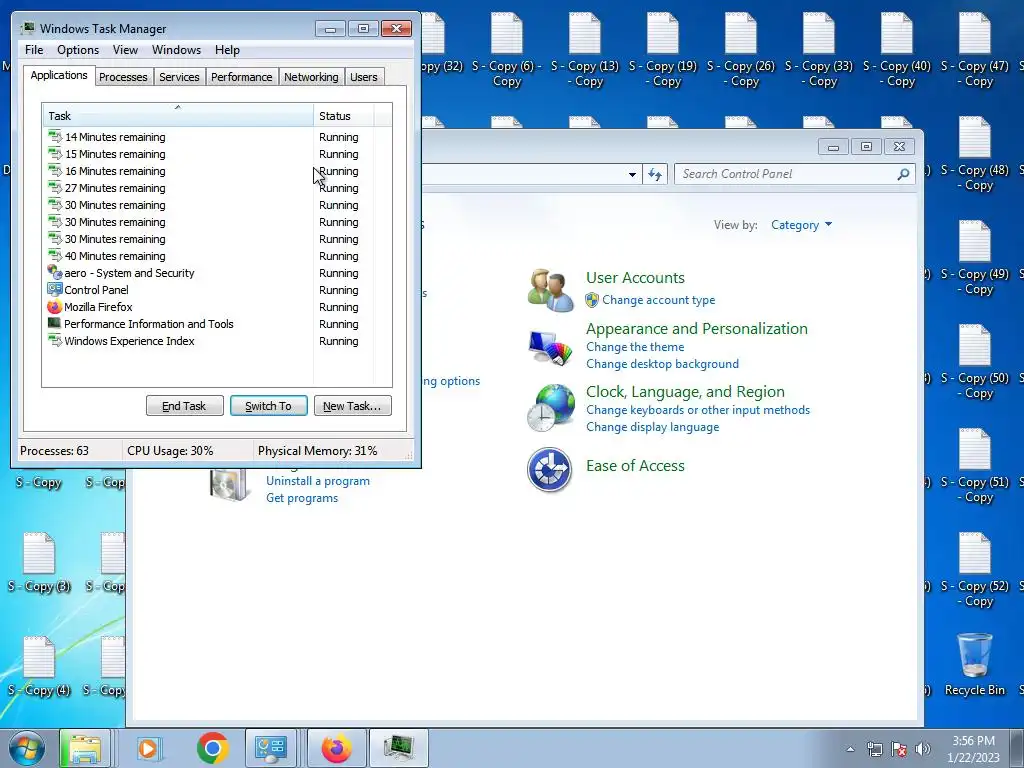This screenshot has width=1024, height=768.
Task: Click the search magnifier icon in Control Panel
Action: 903,174
